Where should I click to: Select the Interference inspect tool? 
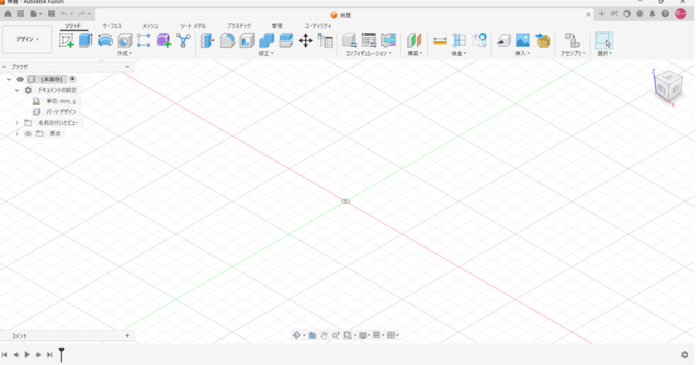coord(459,41)
